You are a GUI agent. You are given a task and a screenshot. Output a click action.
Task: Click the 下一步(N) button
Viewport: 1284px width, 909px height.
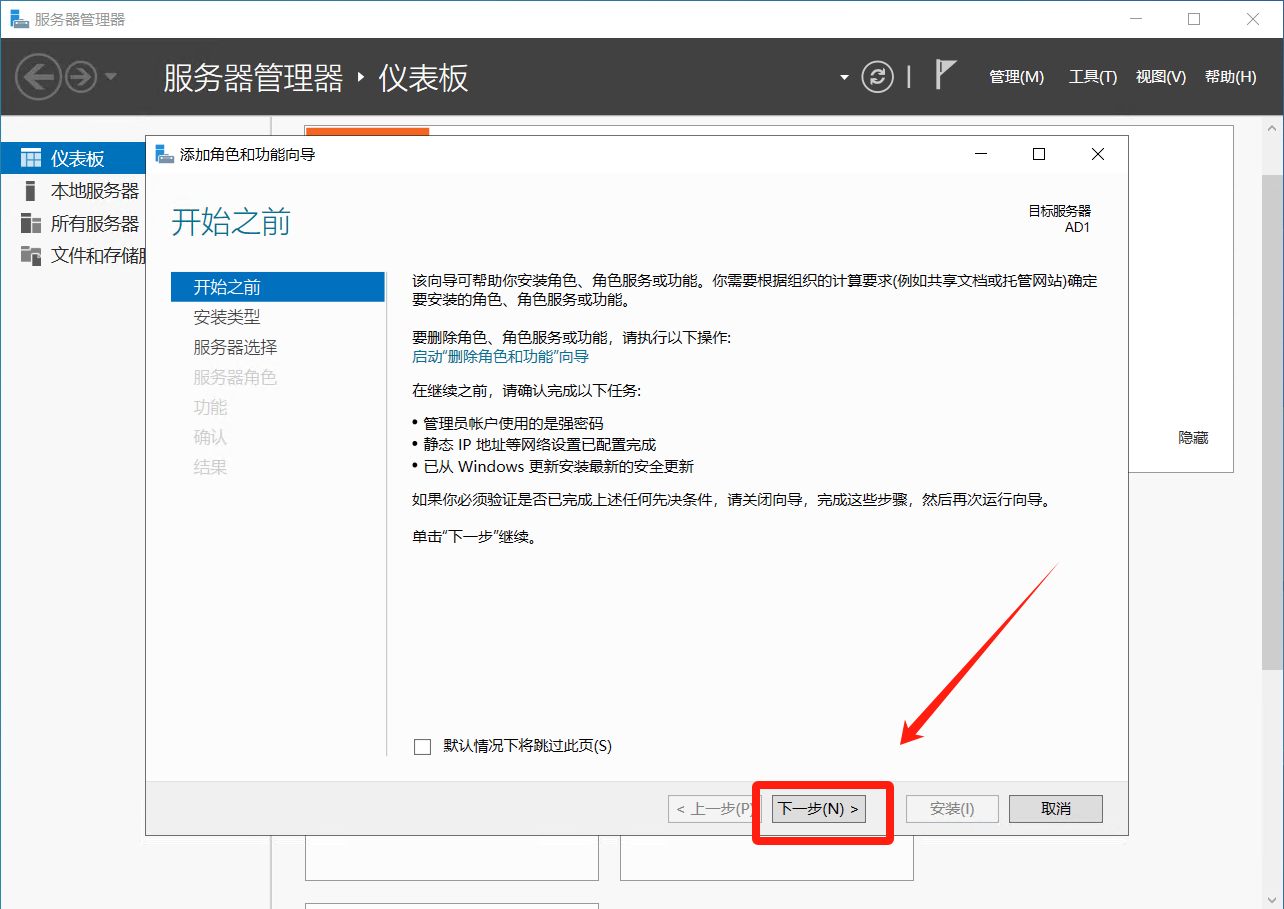[818, 809]
